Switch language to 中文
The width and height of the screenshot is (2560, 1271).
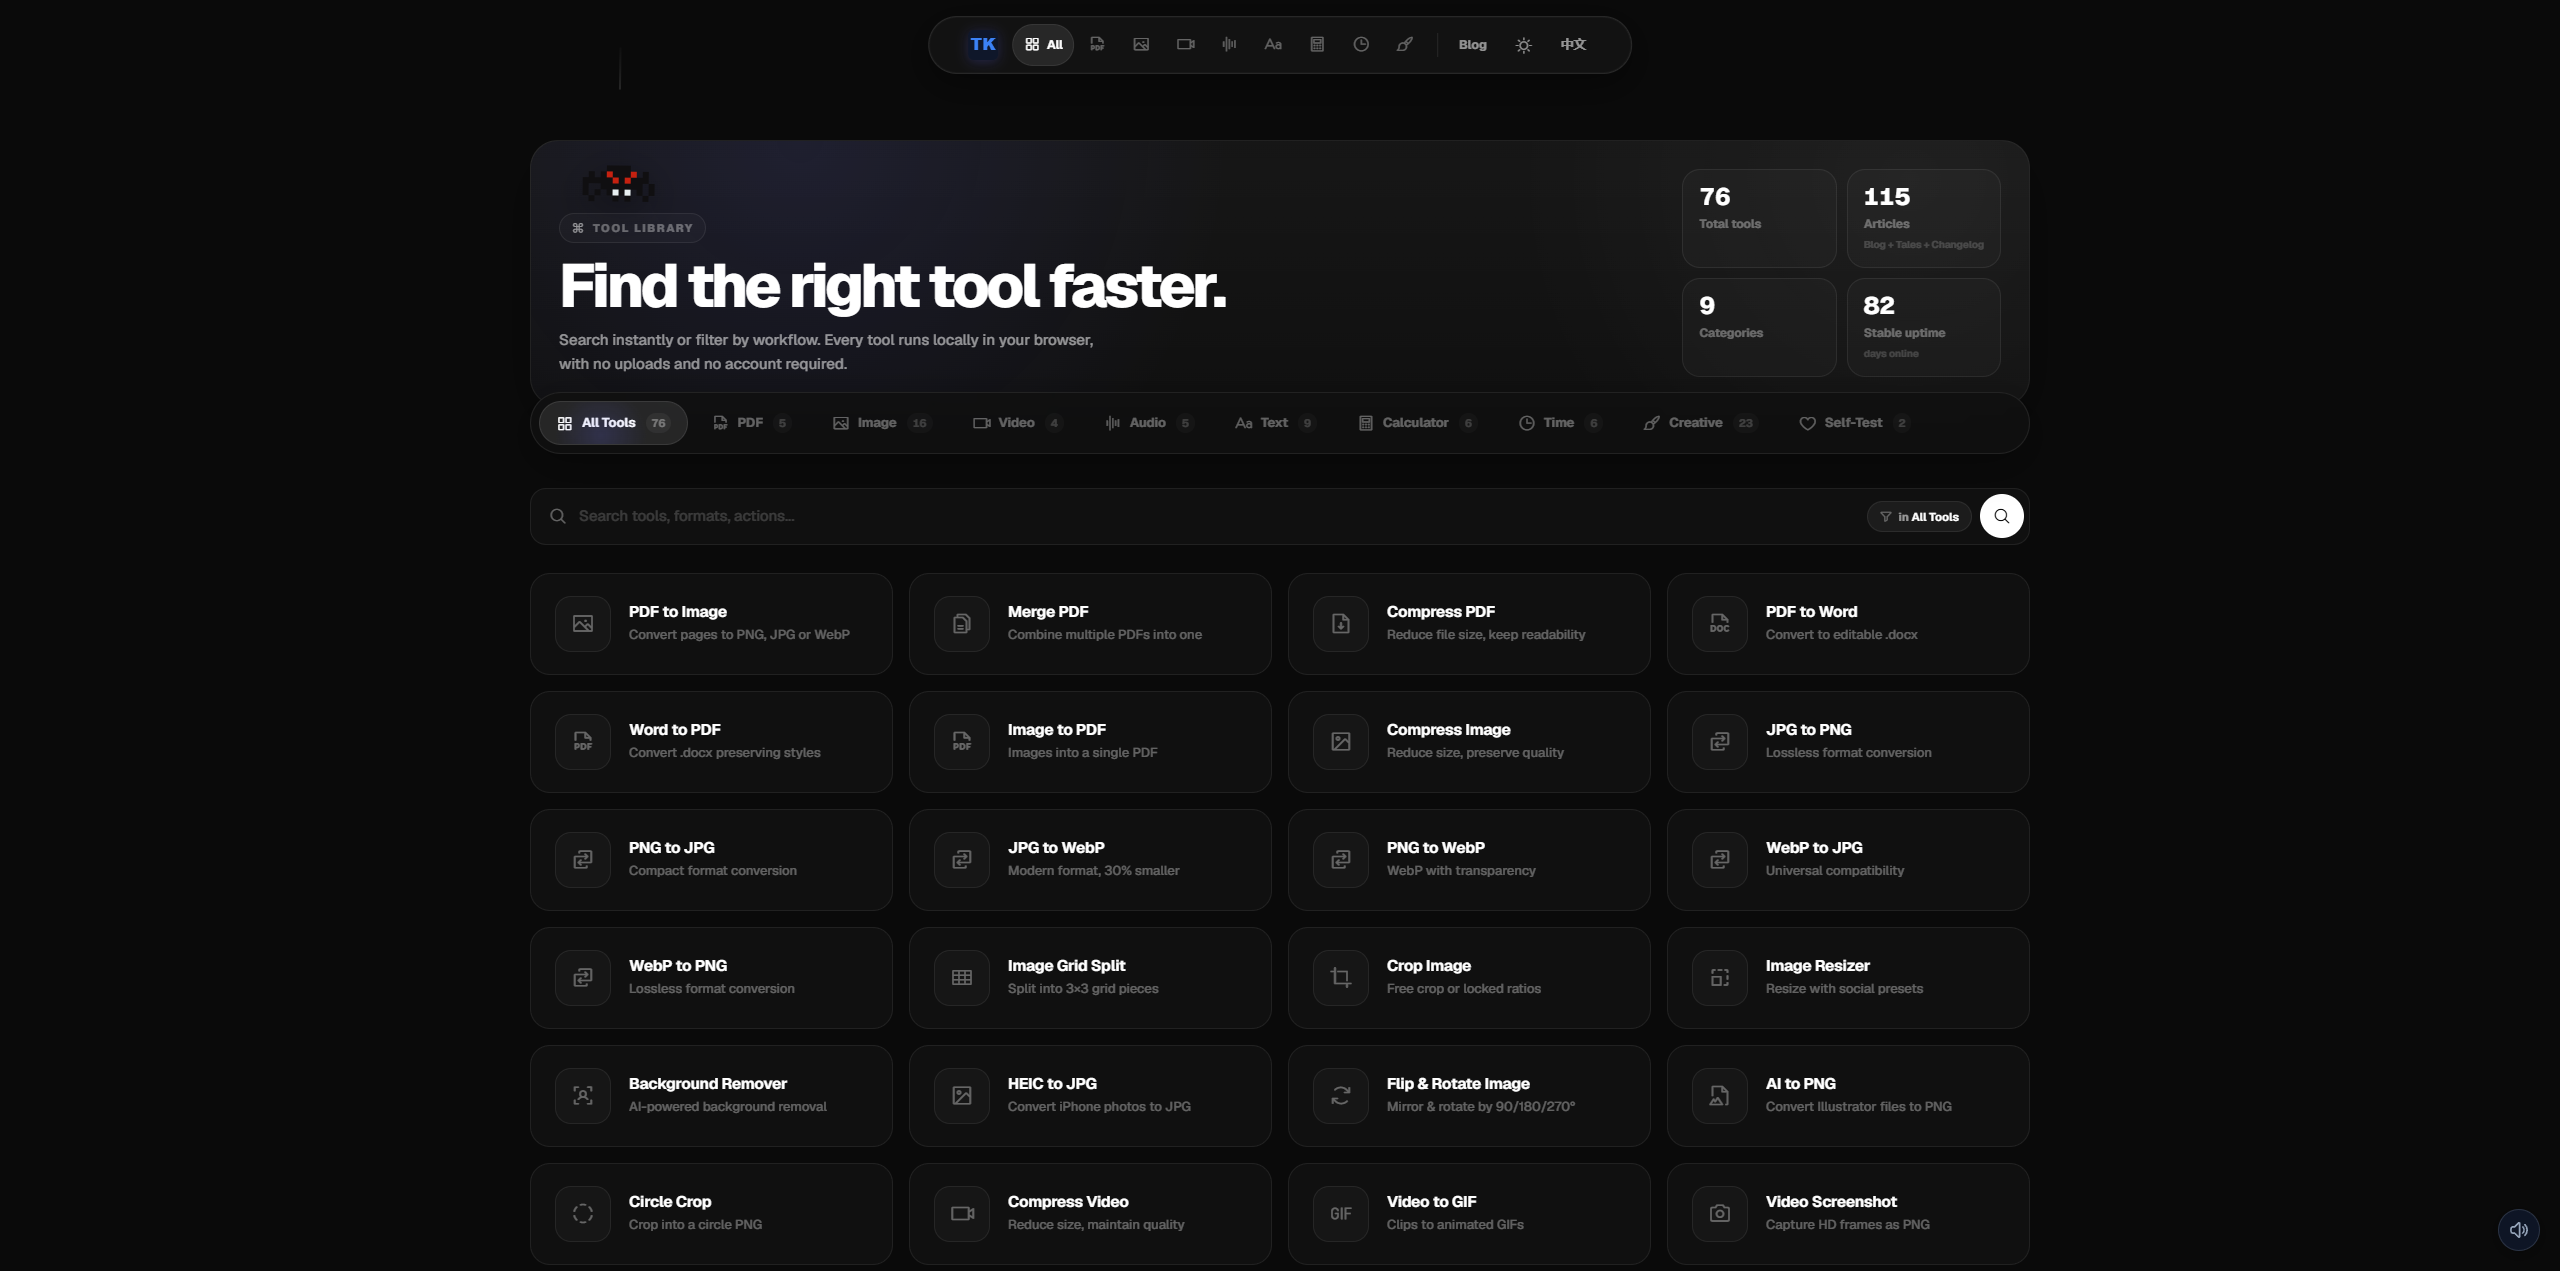pos(1573,45)
